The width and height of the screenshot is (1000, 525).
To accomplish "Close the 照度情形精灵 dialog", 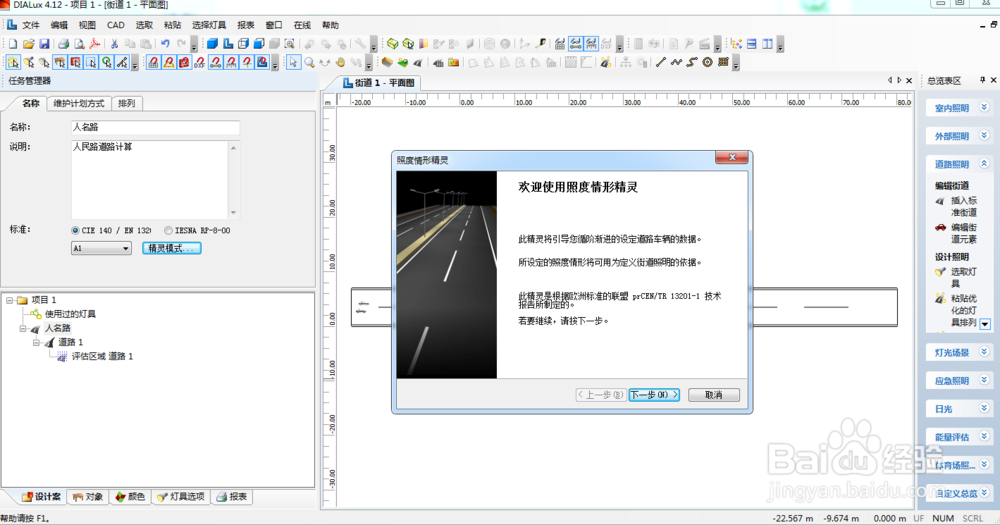I will 732,158.
